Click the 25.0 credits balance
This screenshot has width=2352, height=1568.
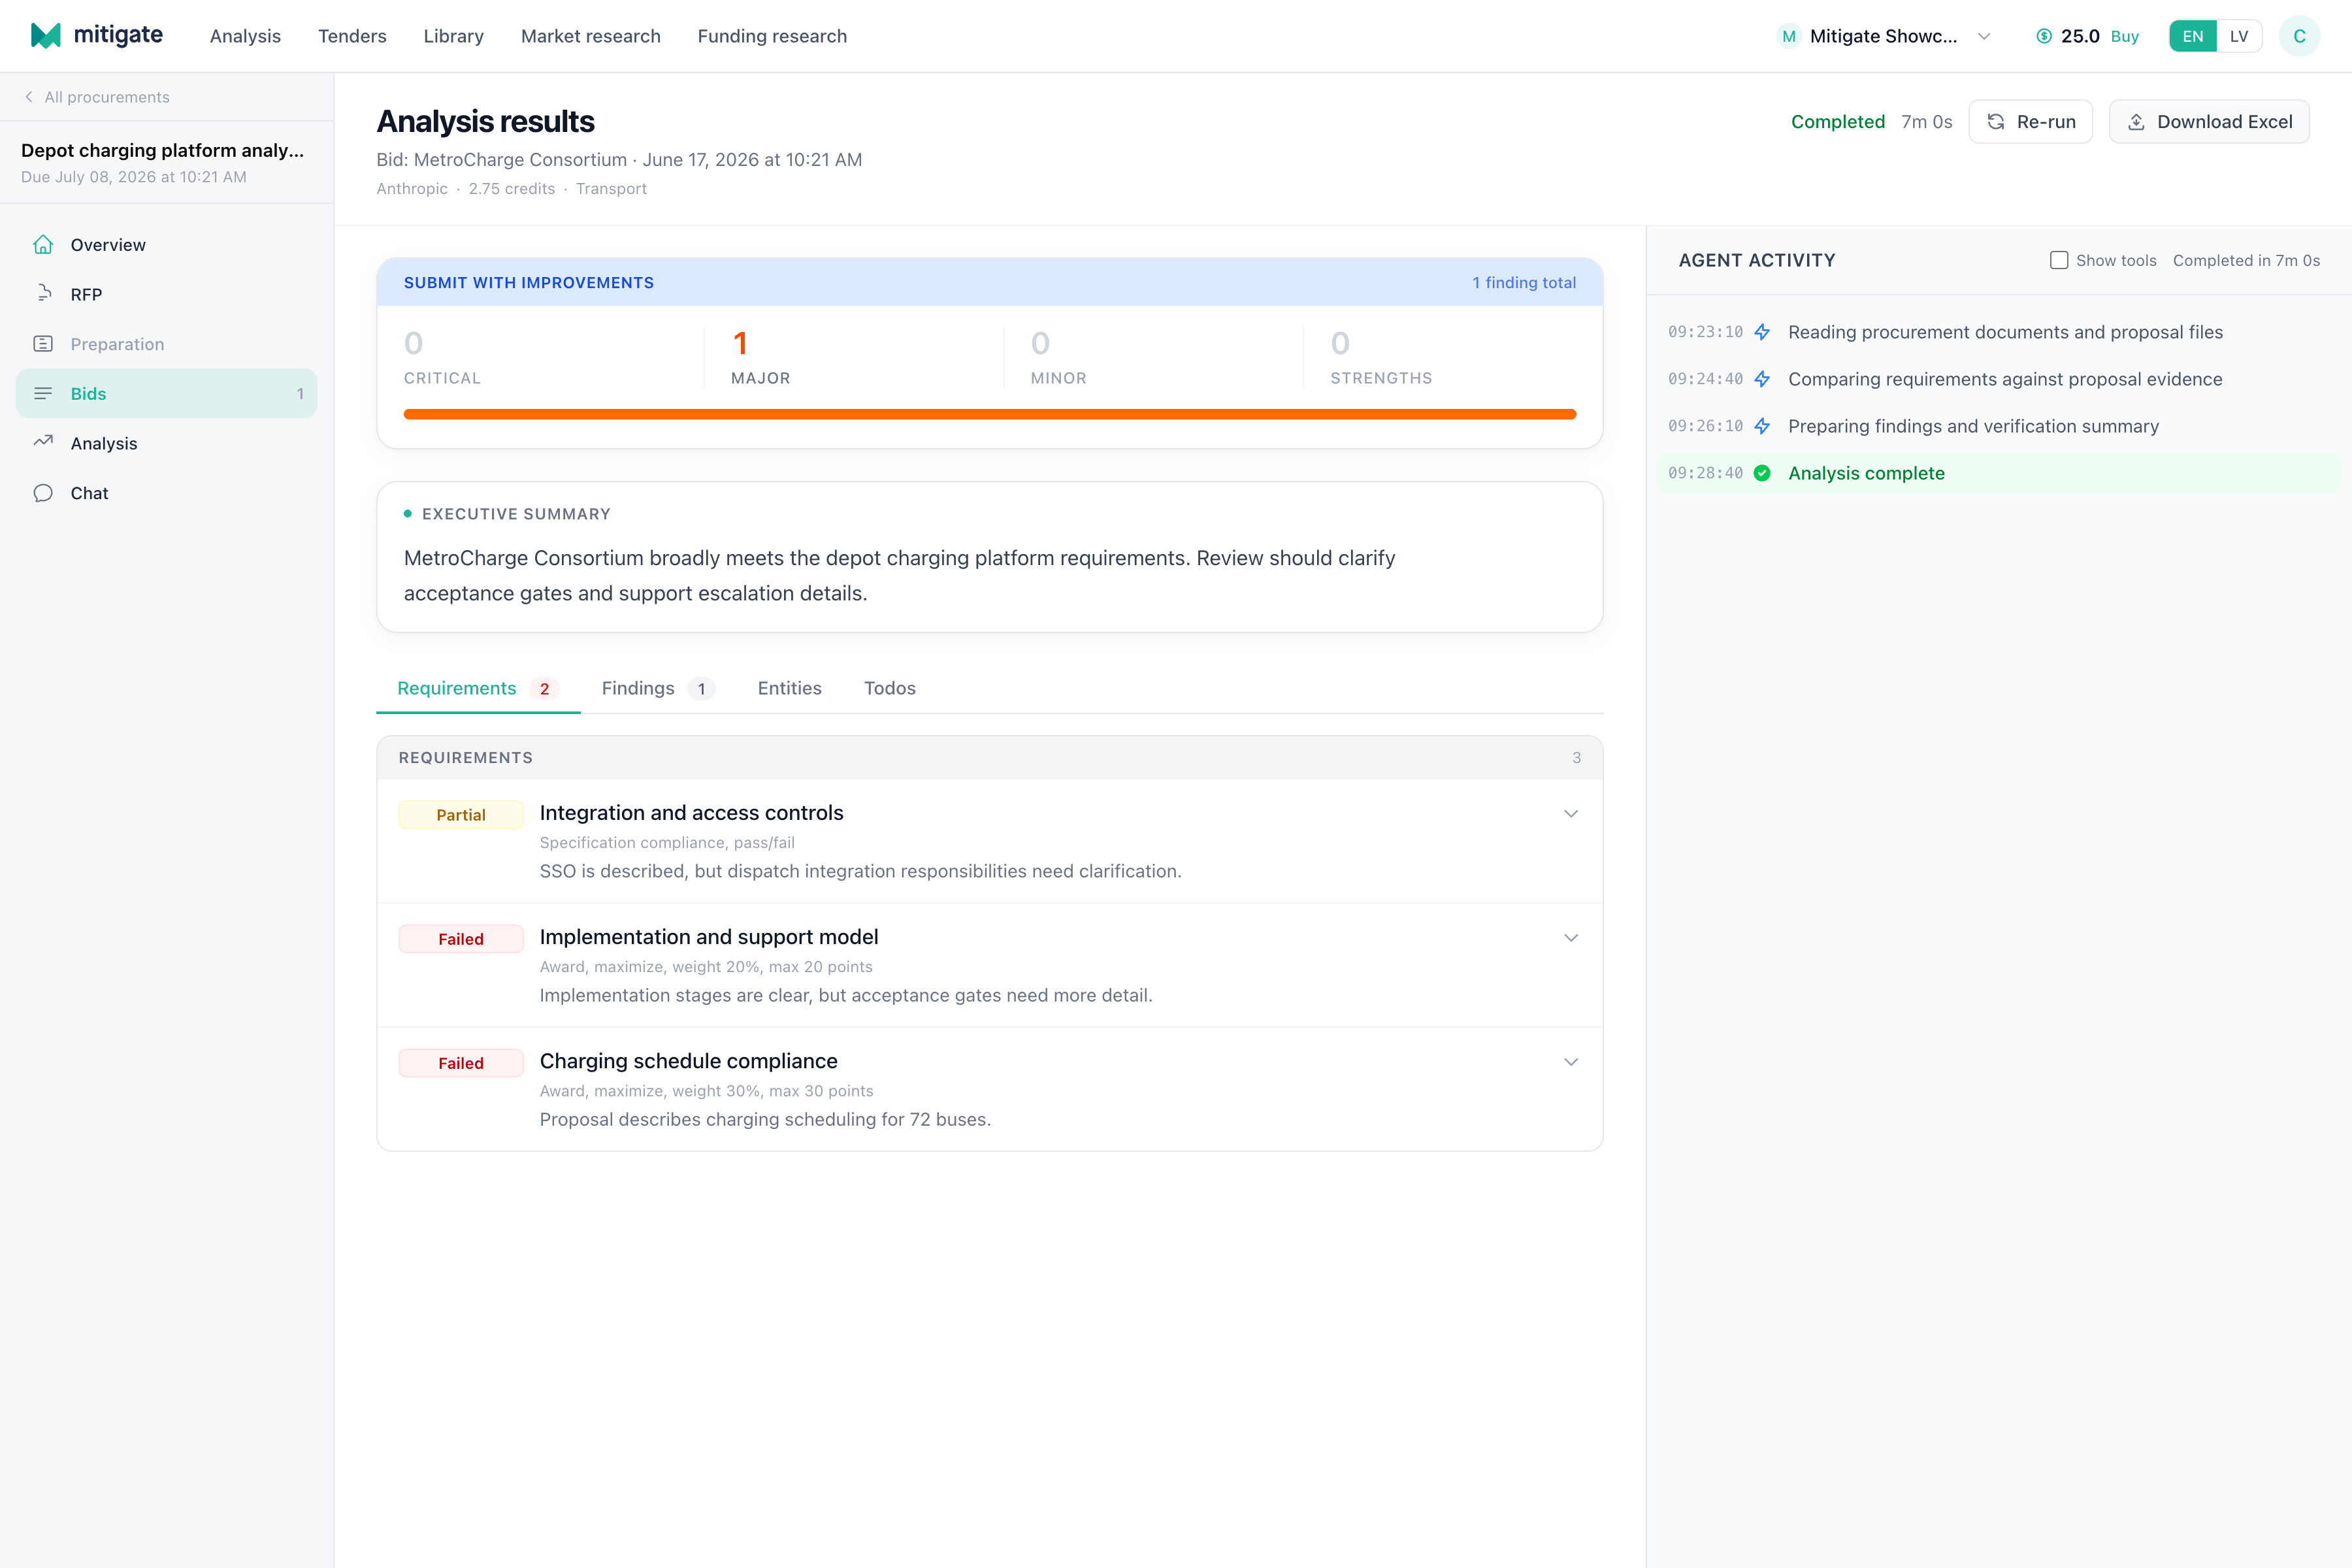[x=2079, y=36]
